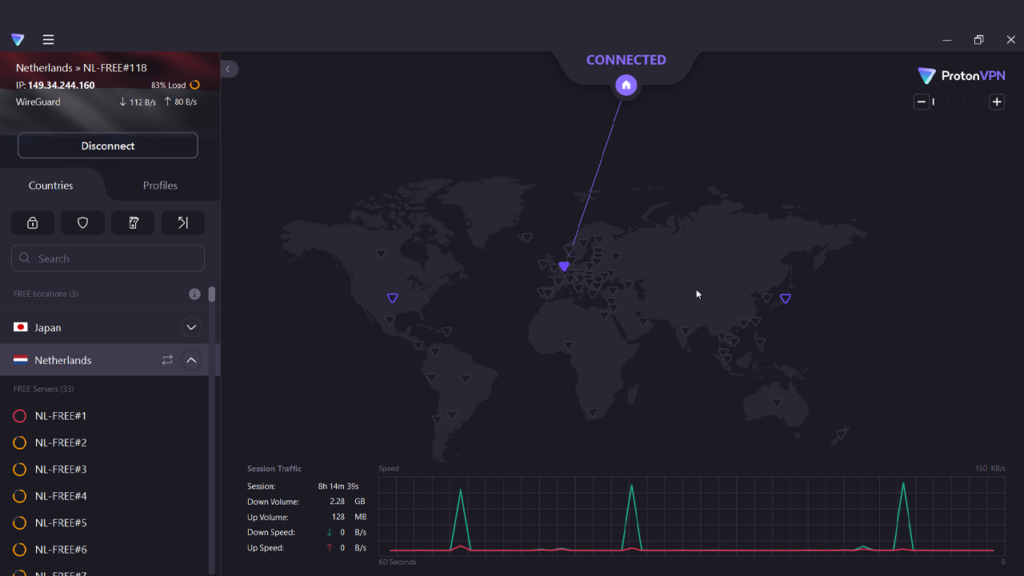Click the info icon beside FREE Locations
Viewport: 1024px width, 576px height.
[x=195, y=294]
